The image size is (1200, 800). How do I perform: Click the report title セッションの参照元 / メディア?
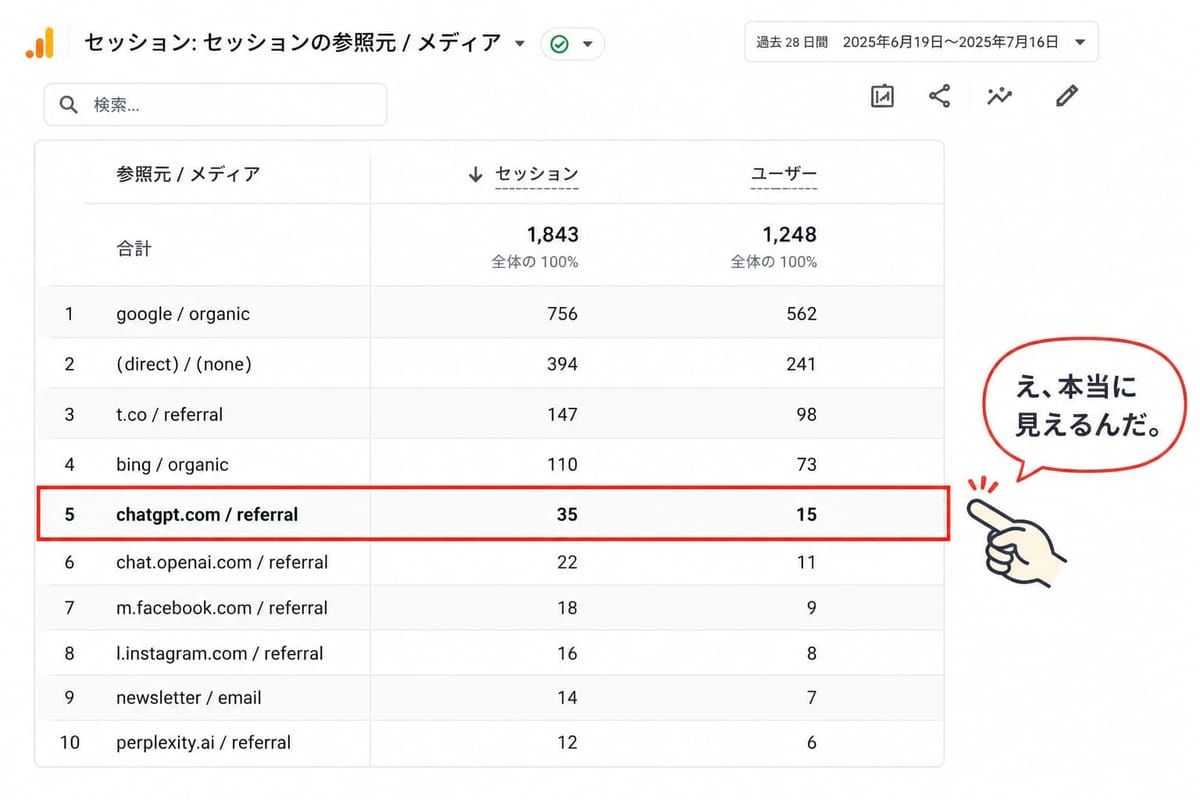coord(352,43)
